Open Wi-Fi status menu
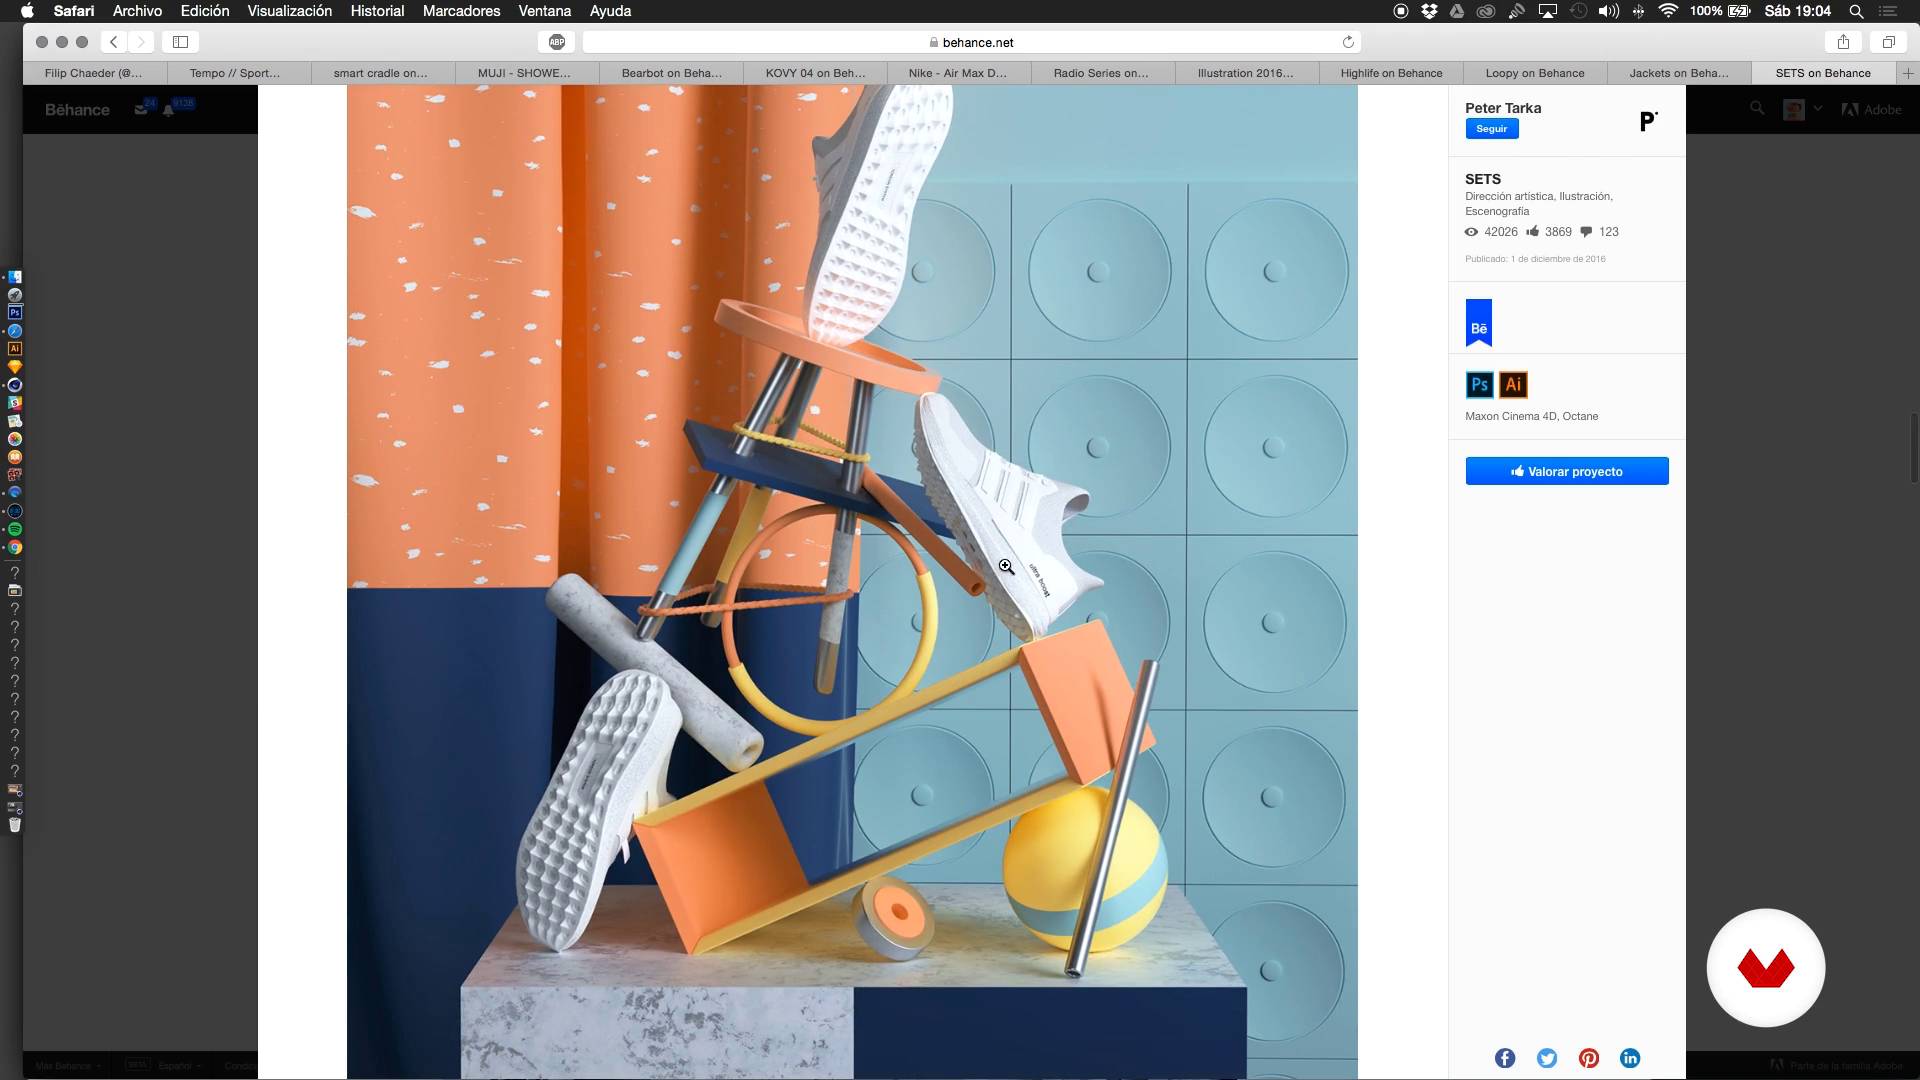Screen dimensions: 1920x1080 click(1668, 11)
